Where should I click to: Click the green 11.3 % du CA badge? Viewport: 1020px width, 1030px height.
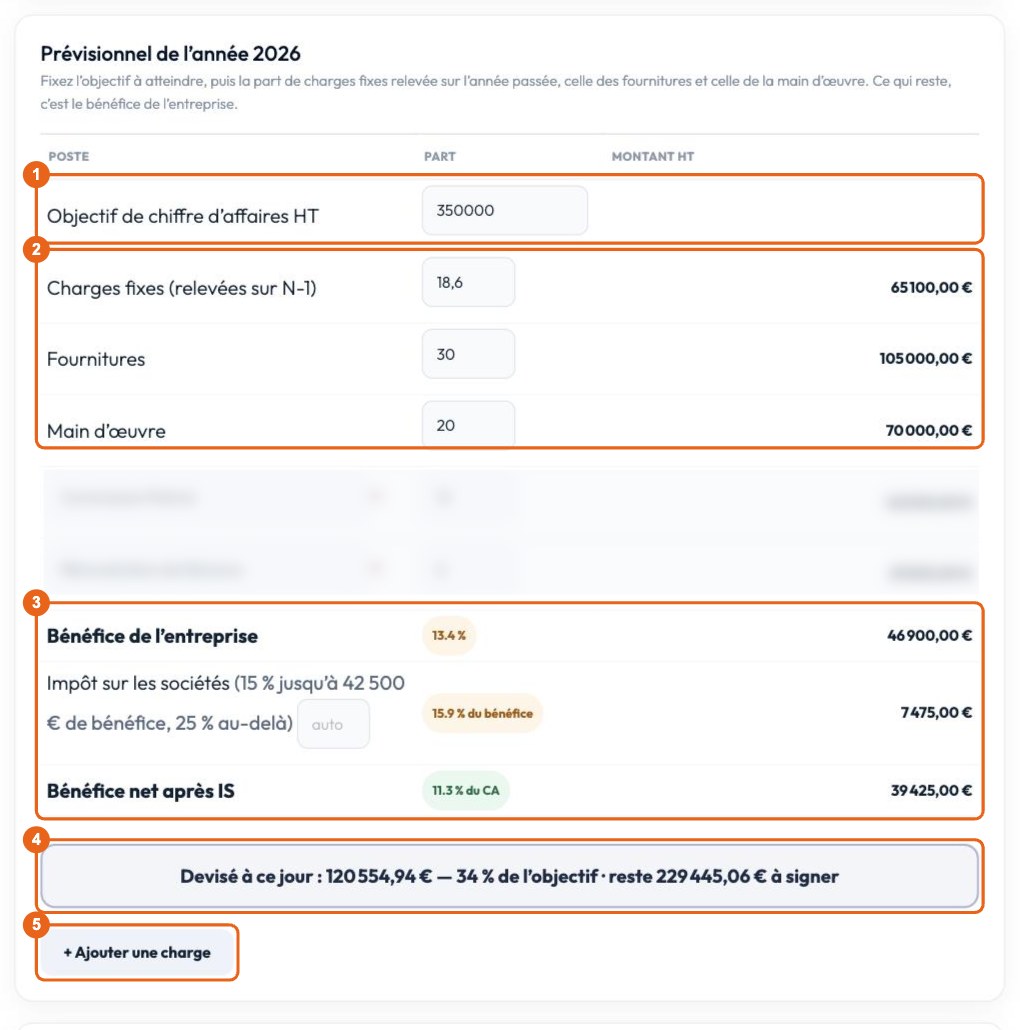pyautogui.click(x=466, y=790)
